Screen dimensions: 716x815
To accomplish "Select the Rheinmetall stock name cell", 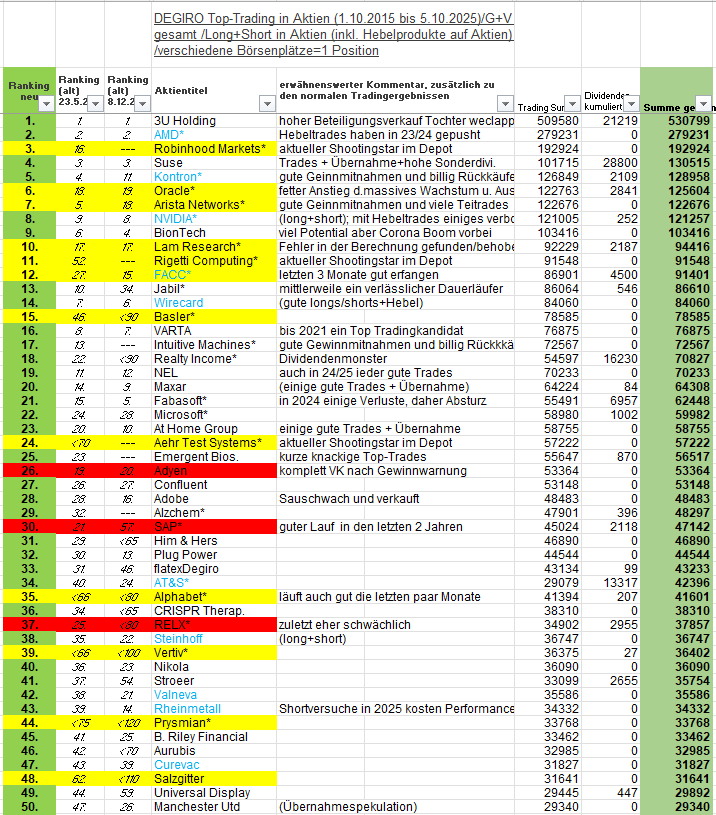I will pyautogui.click(x=188, y=709).
